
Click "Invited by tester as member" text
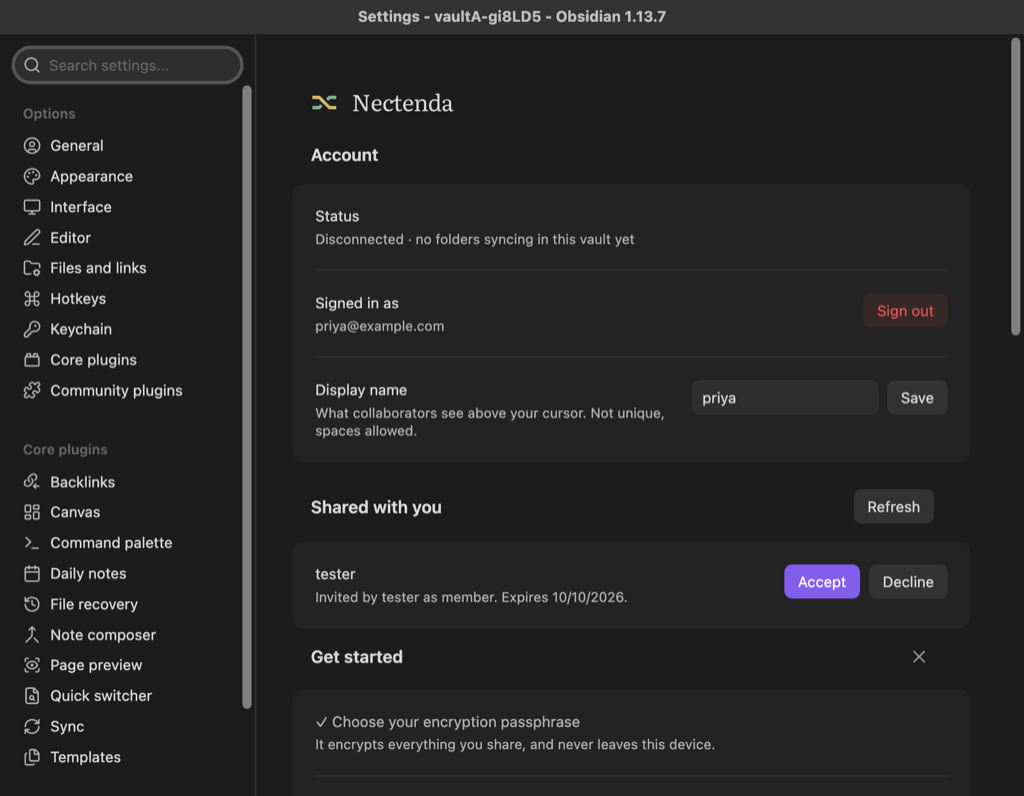[405, 597]
